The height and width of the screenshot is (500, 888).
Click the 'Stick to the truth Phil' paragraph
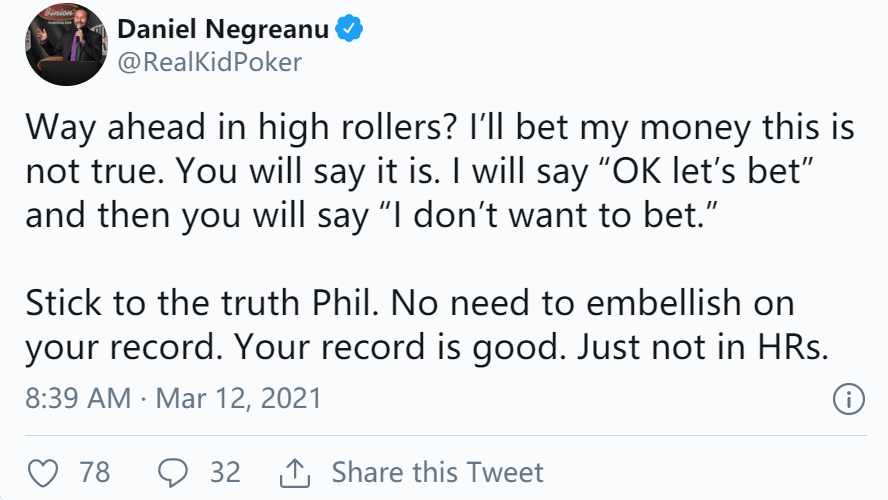tap(427, 324)
